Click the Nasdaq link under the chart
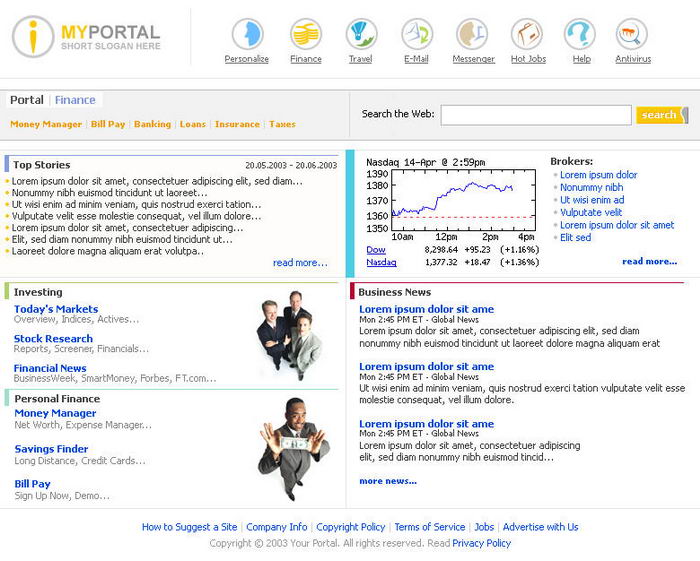Screen dimensions: 700x561 click(x=381, y=262)
